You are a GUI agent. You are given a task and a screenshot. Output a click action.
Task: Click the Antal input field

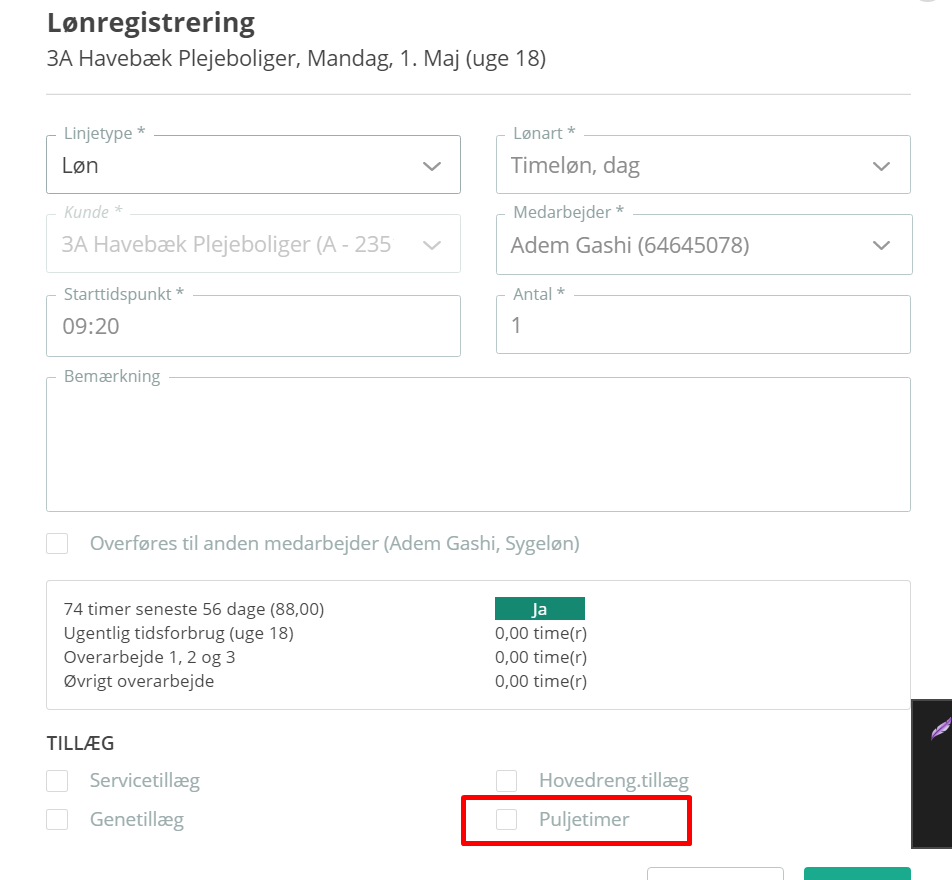[x=703, y=324]
